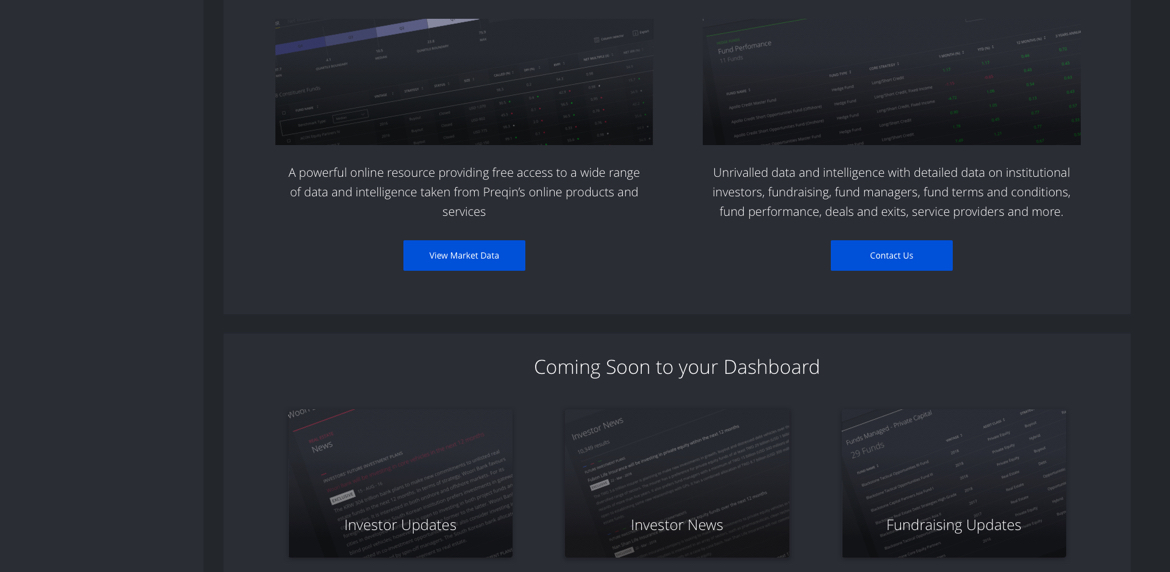This screenshot has width=1170, height=572.
Task: Open the Investor Updates preview card
Action: coord(400,483)
